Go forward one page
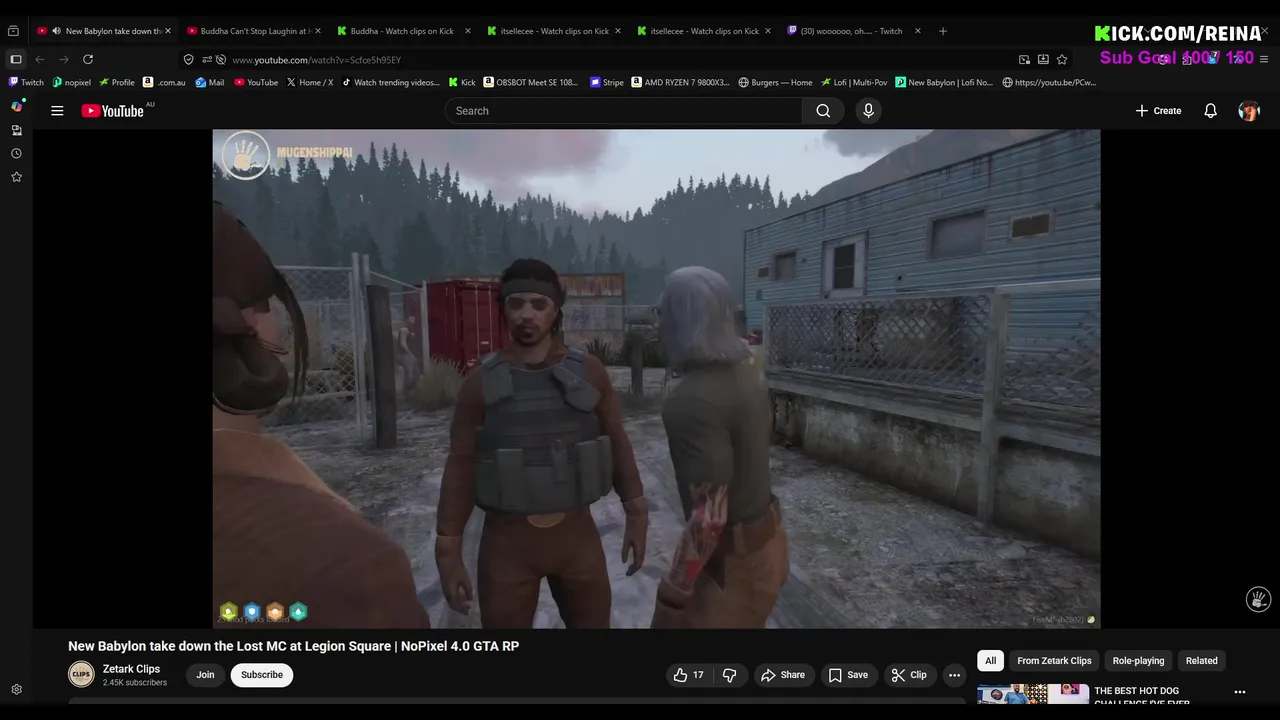This screenshot has height=720, width=1280. (64, 60)
